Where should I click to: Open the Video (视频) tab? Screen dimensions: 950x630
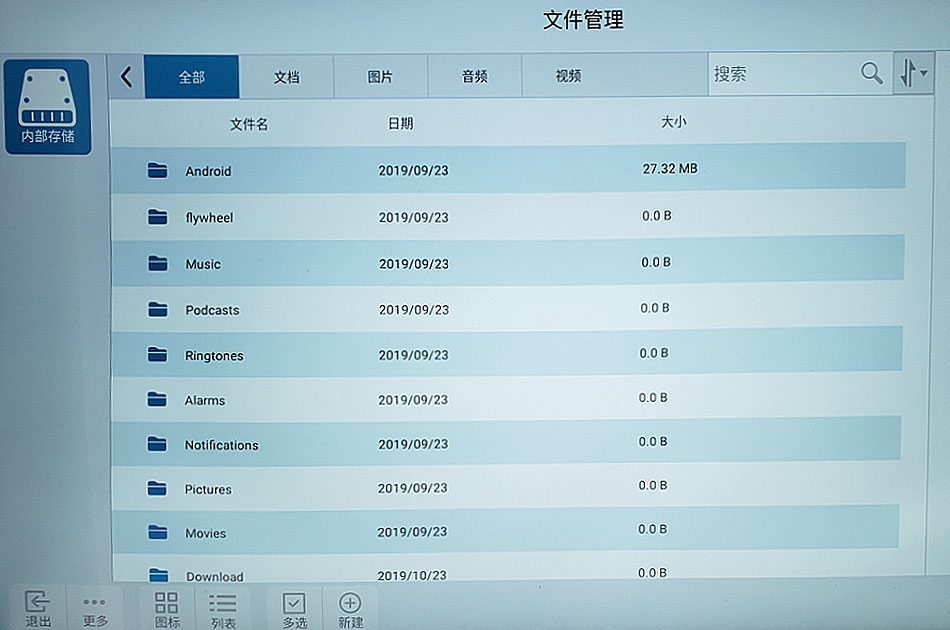(x=568, y=77)
